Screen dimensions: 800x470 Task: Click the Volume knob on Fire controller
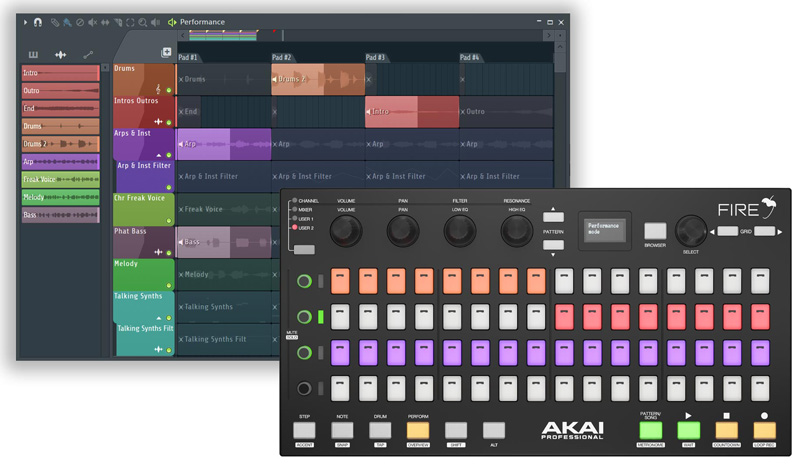point(346,231)
